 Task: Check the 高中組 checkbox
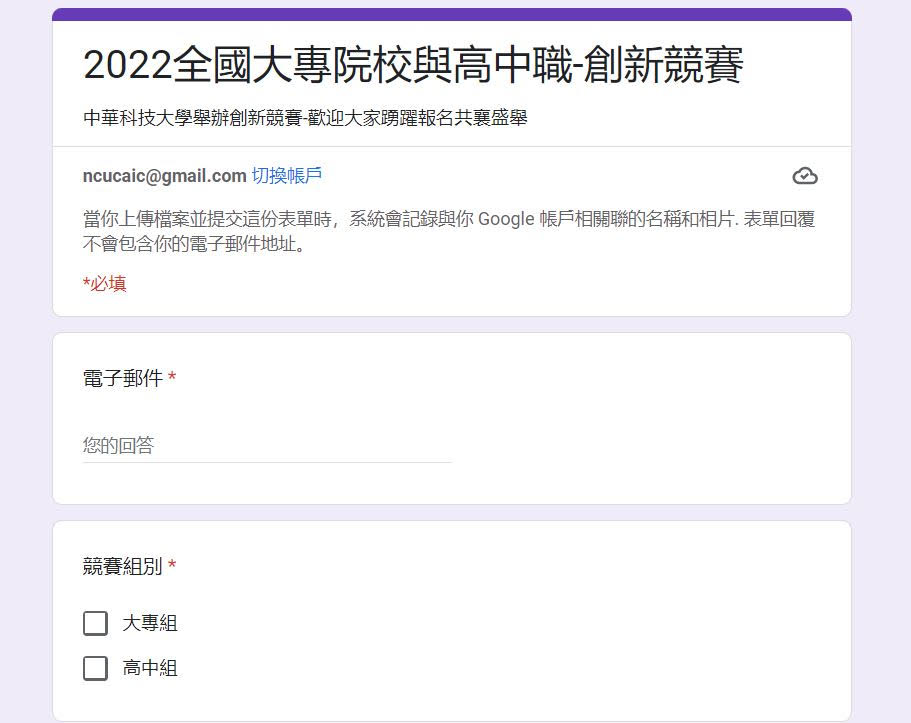click(95, 668)
